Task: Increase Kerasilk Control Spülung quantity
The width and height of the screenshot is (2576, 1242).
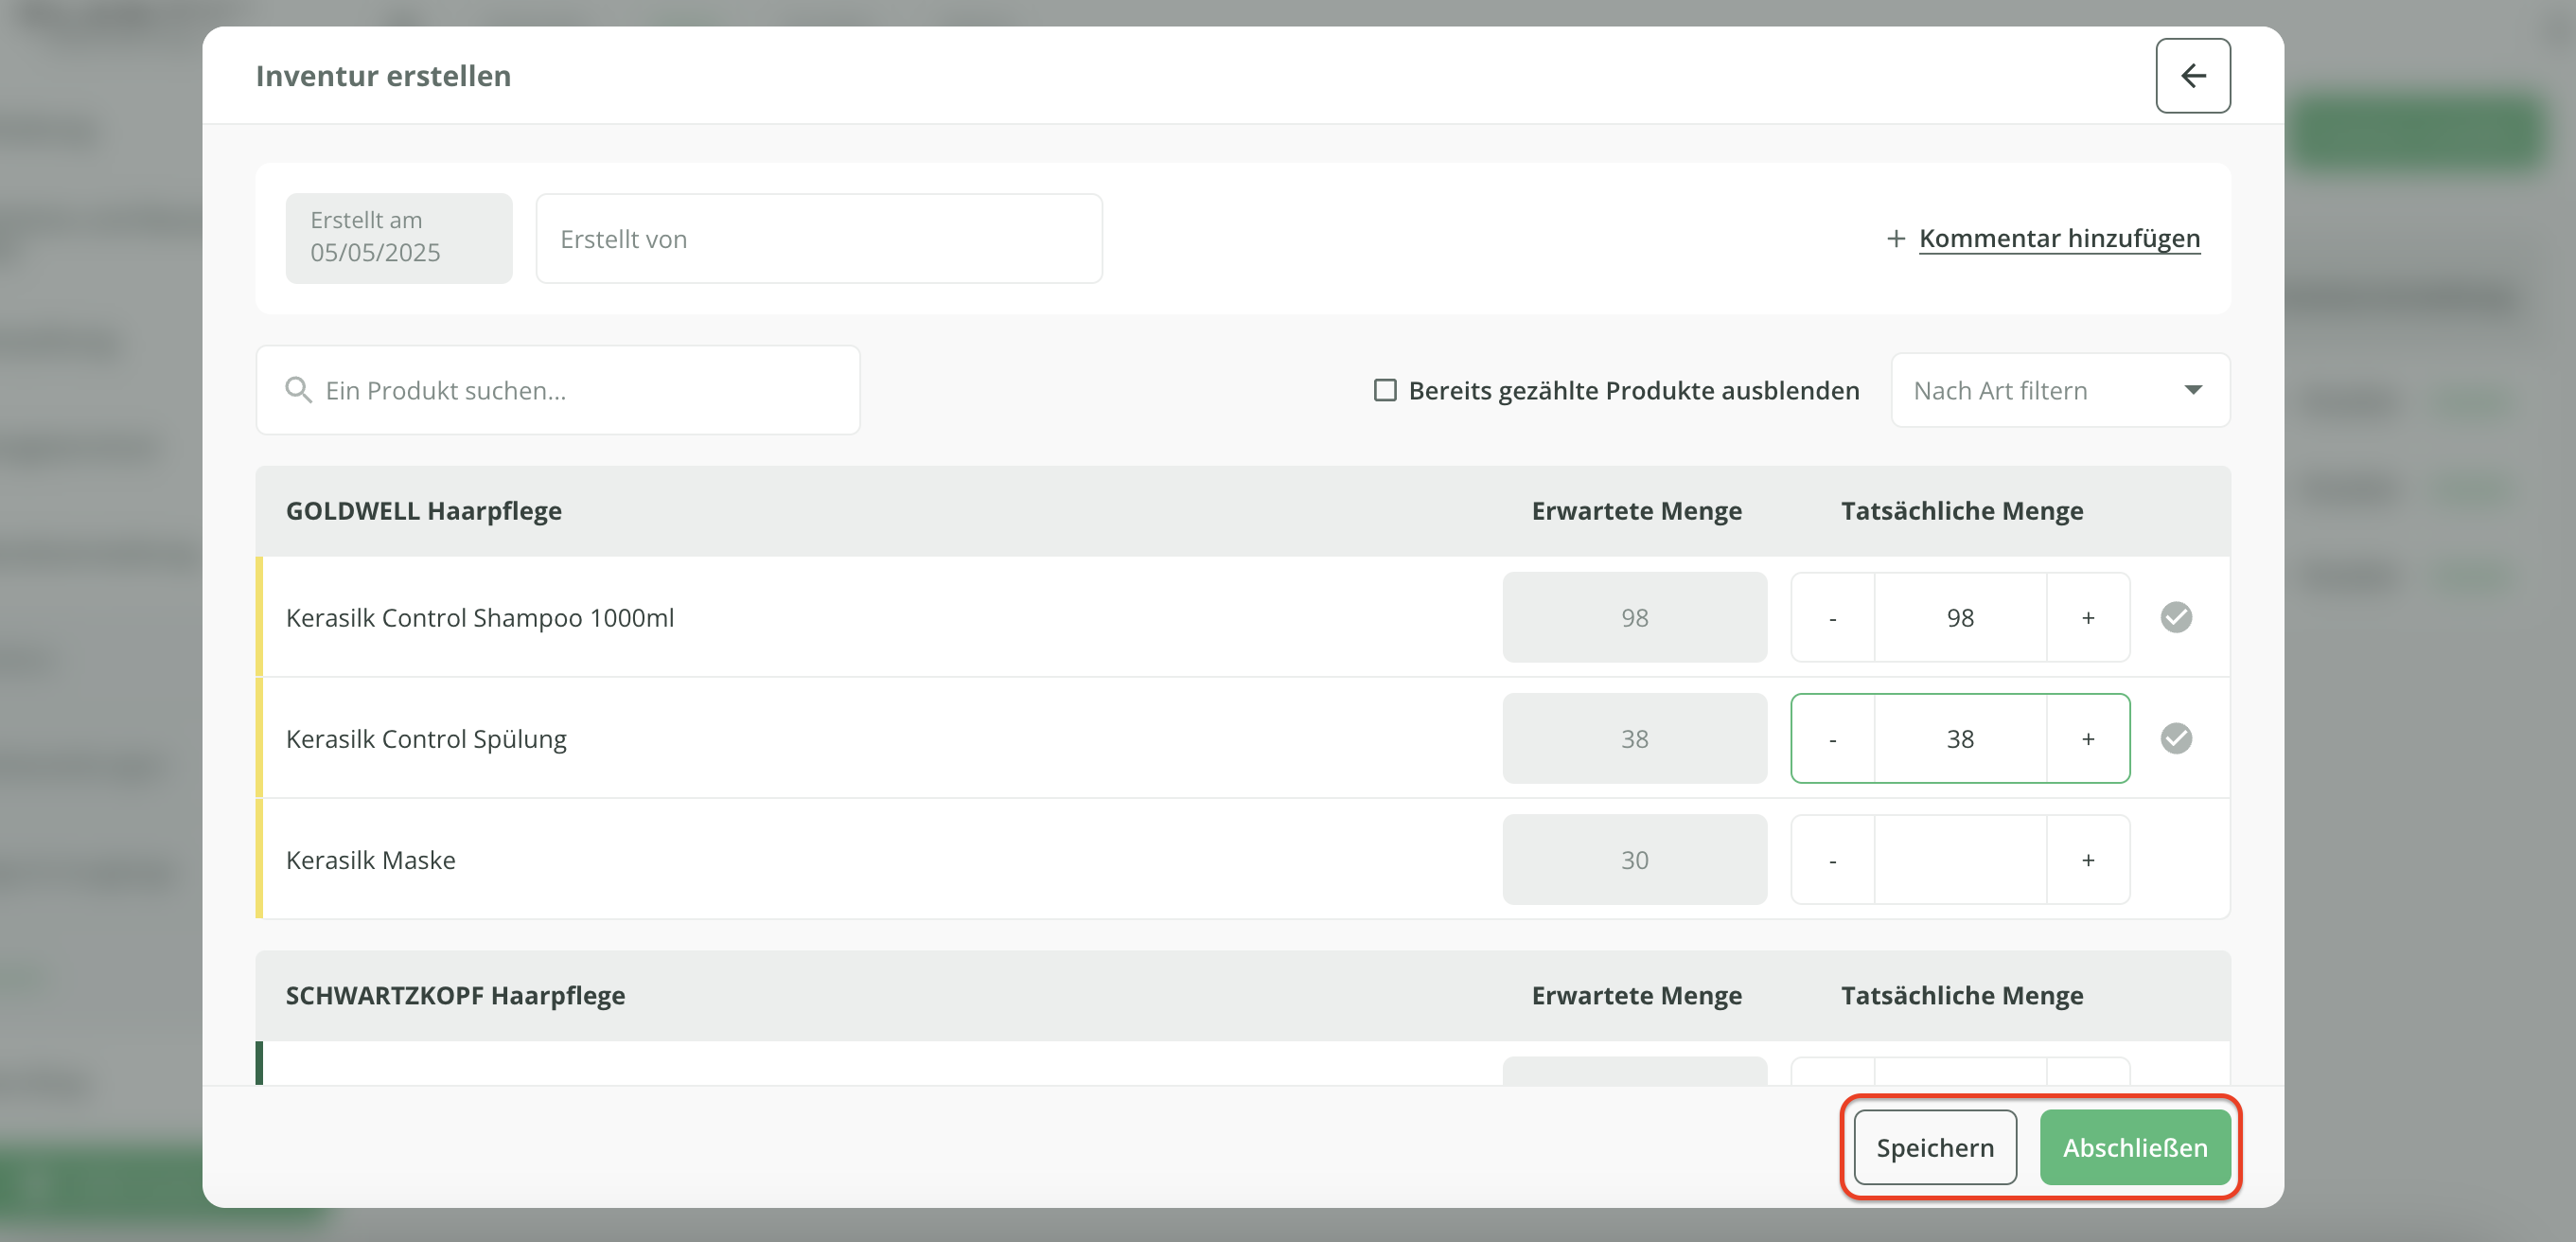Action: (2087, 739)
